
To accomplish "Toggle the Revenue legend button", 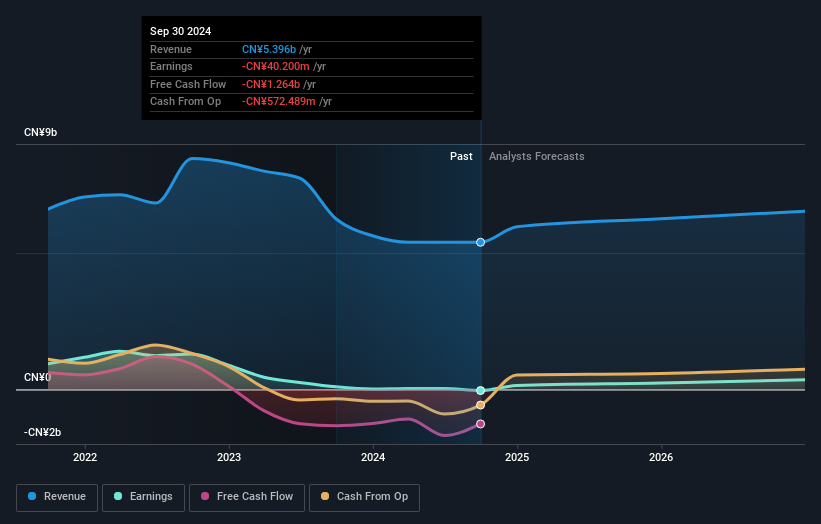I will point(57,497).
